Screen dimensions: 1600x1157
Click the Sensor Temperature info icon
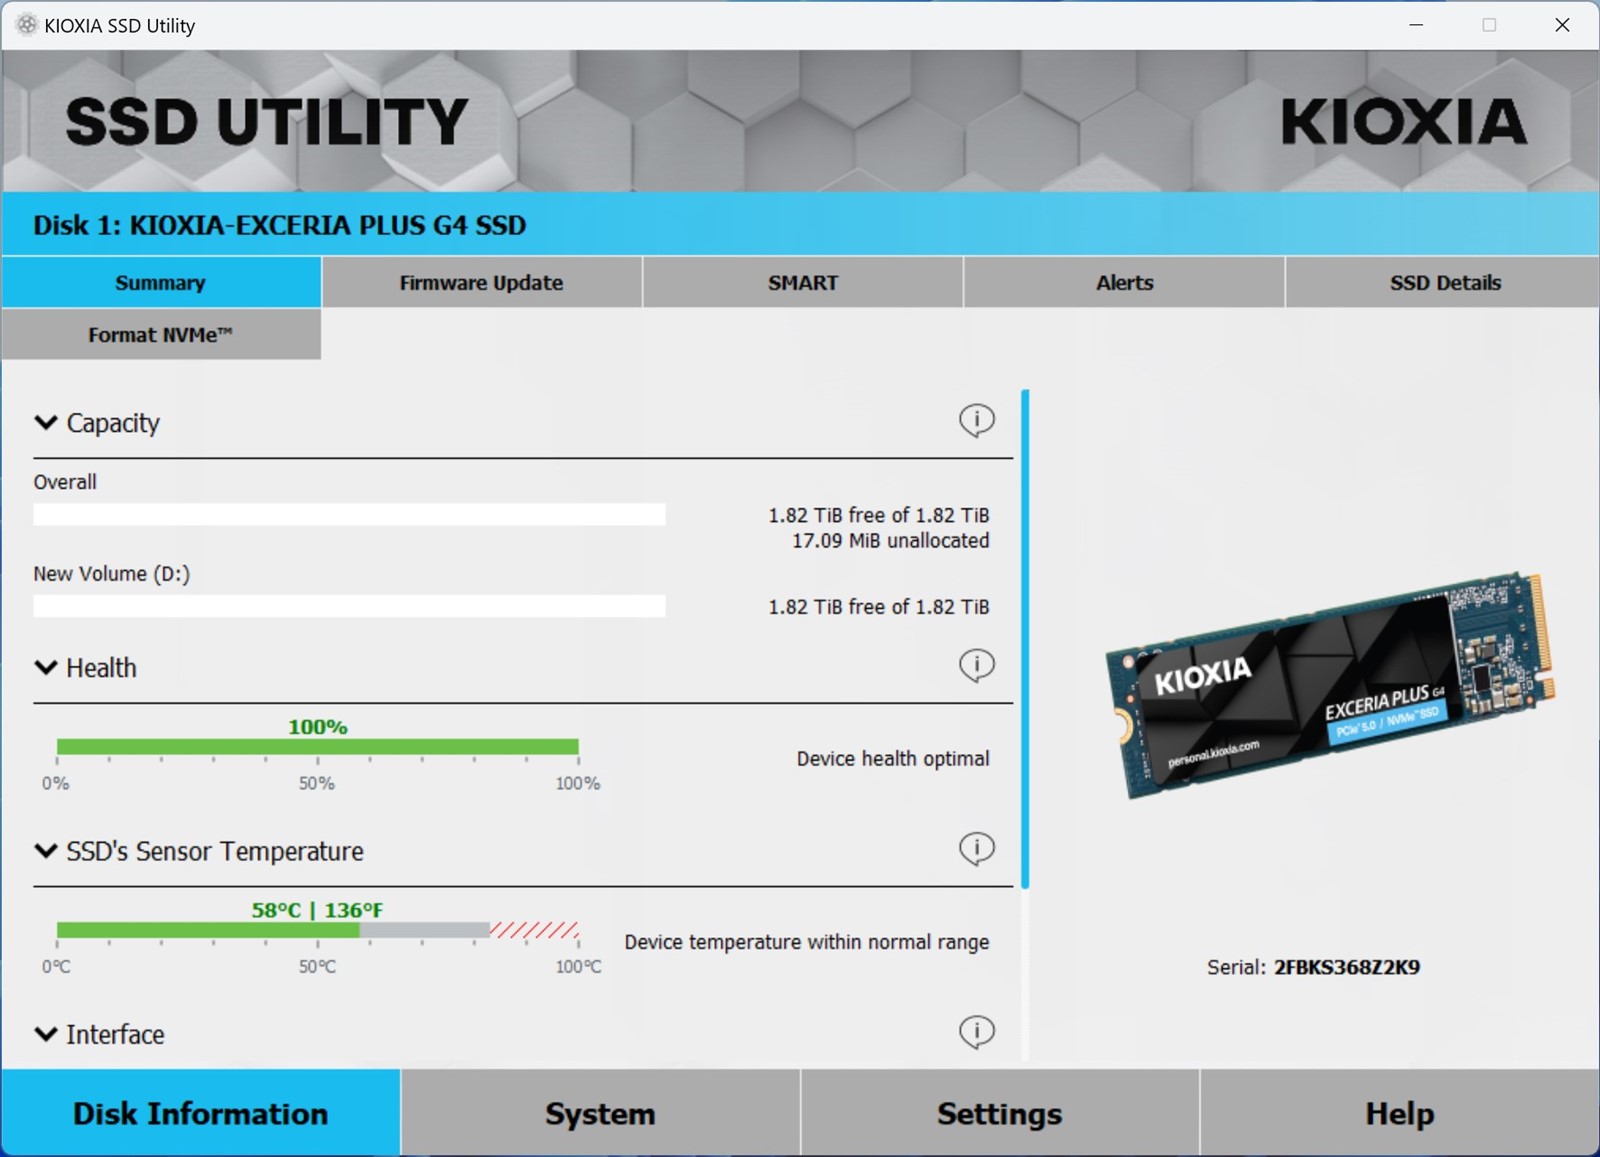pos(976,849)
